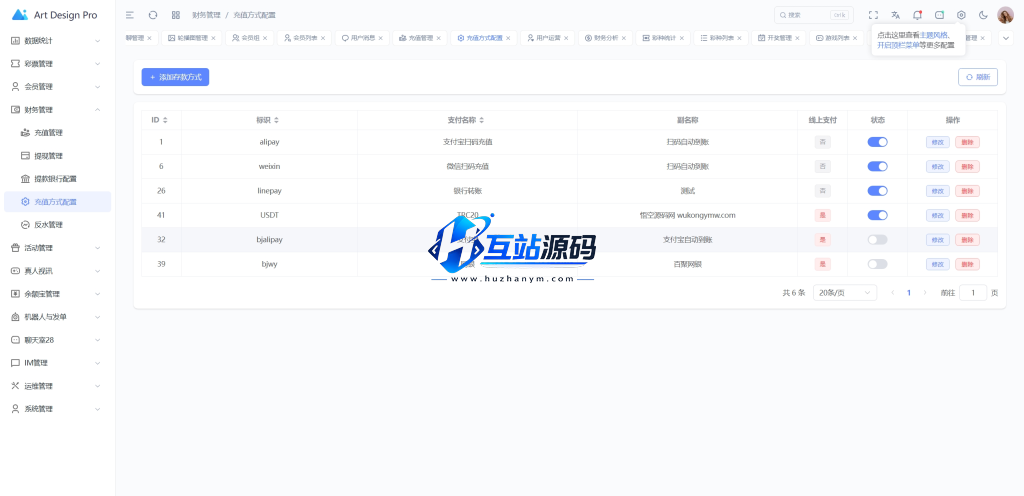The image size is (1024, 496).
Task: Switch to the 彩种统计 tab
Action: pos(663,38)
